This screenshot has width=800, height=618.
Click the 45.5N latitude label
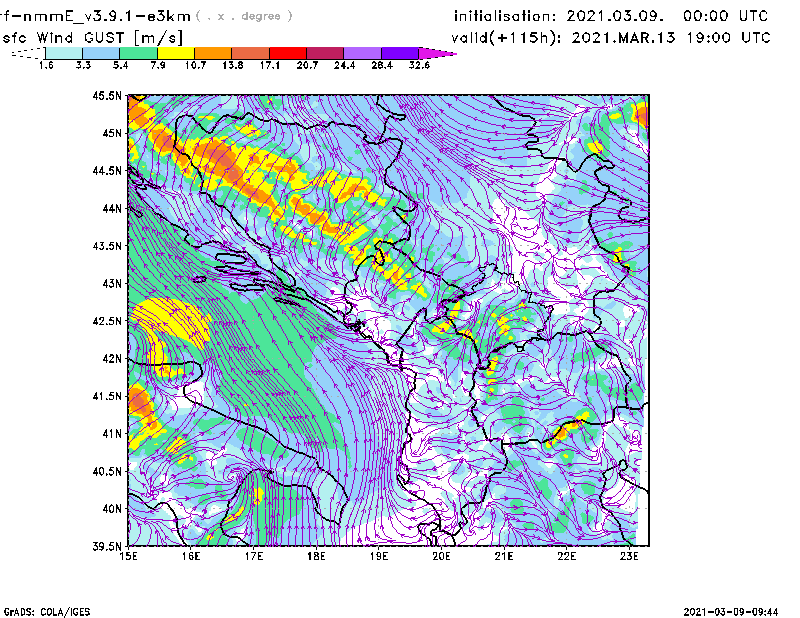[x=107, y=95]
